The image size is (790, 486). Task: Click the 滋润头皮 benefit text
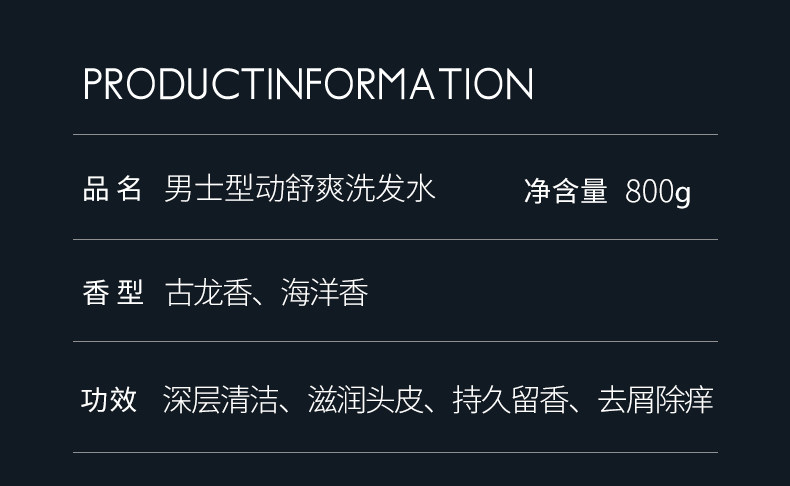coord(365,401)
